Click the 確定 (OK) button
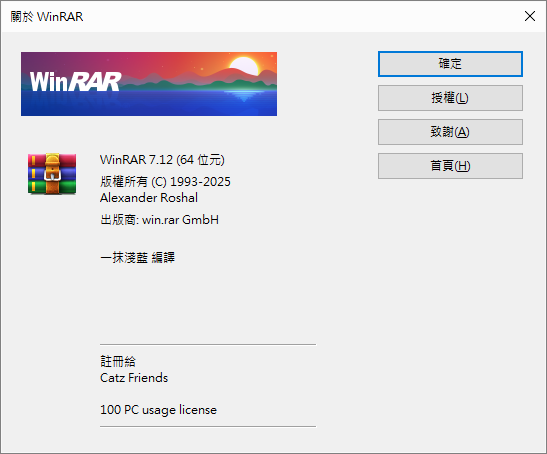This screenshot has height=454, width=547. [x=450, y=64]
